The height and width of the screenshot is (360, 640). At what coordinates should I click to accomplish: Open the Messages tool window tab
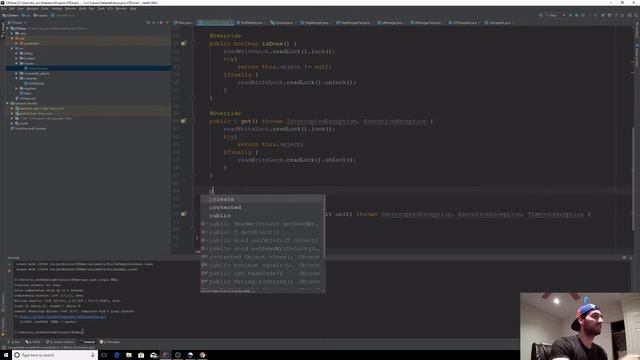point(110,342)
